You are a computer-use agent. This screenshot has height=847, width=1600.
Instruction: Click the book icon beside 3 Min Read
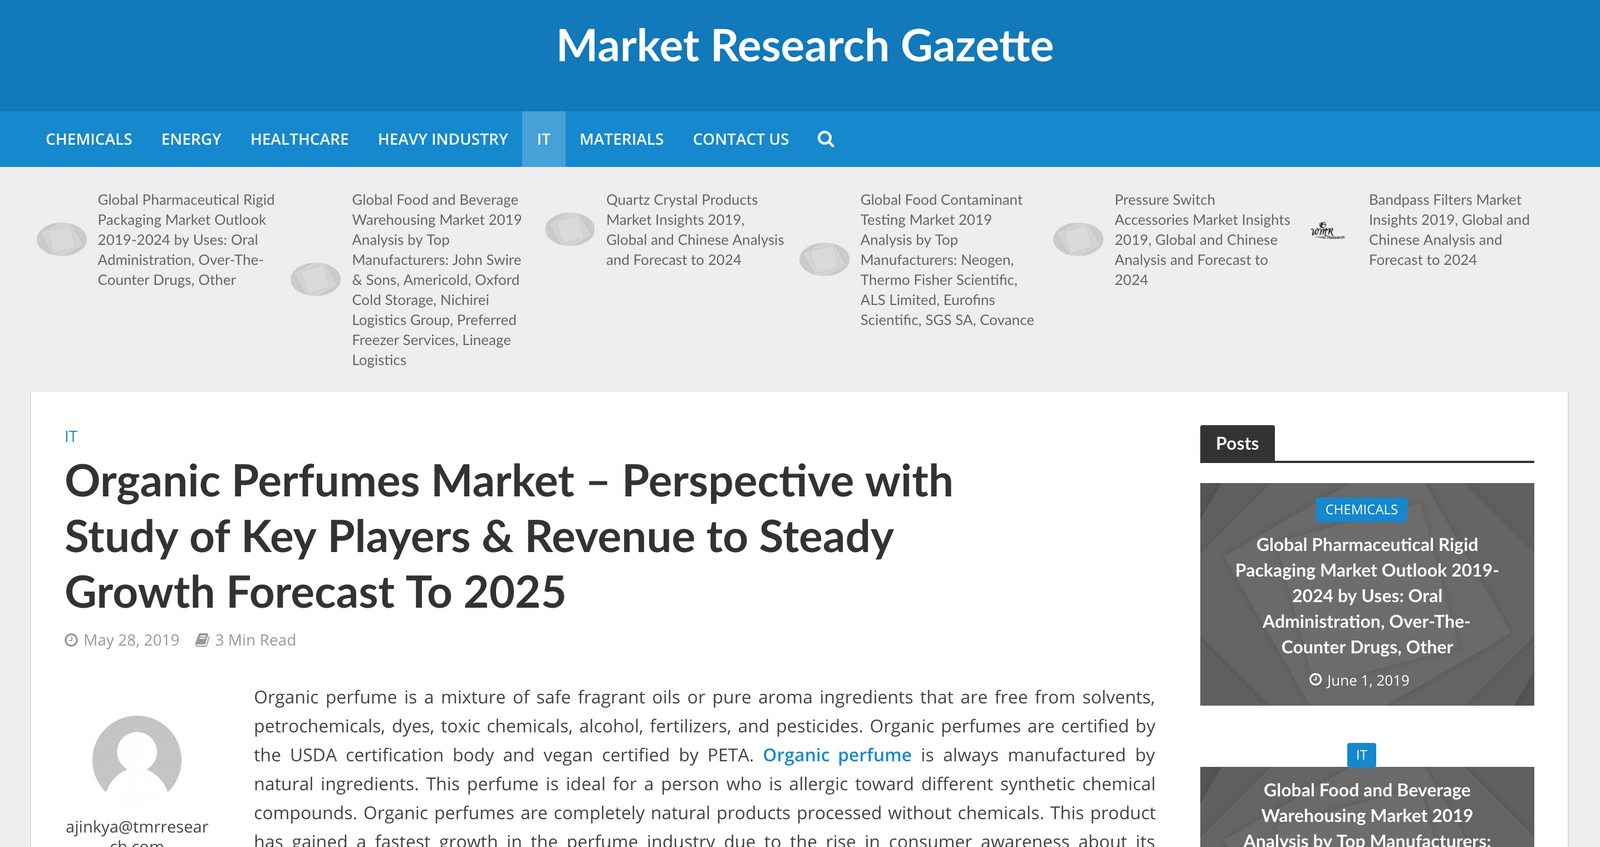pyautogui.click(x=202, y=640)
